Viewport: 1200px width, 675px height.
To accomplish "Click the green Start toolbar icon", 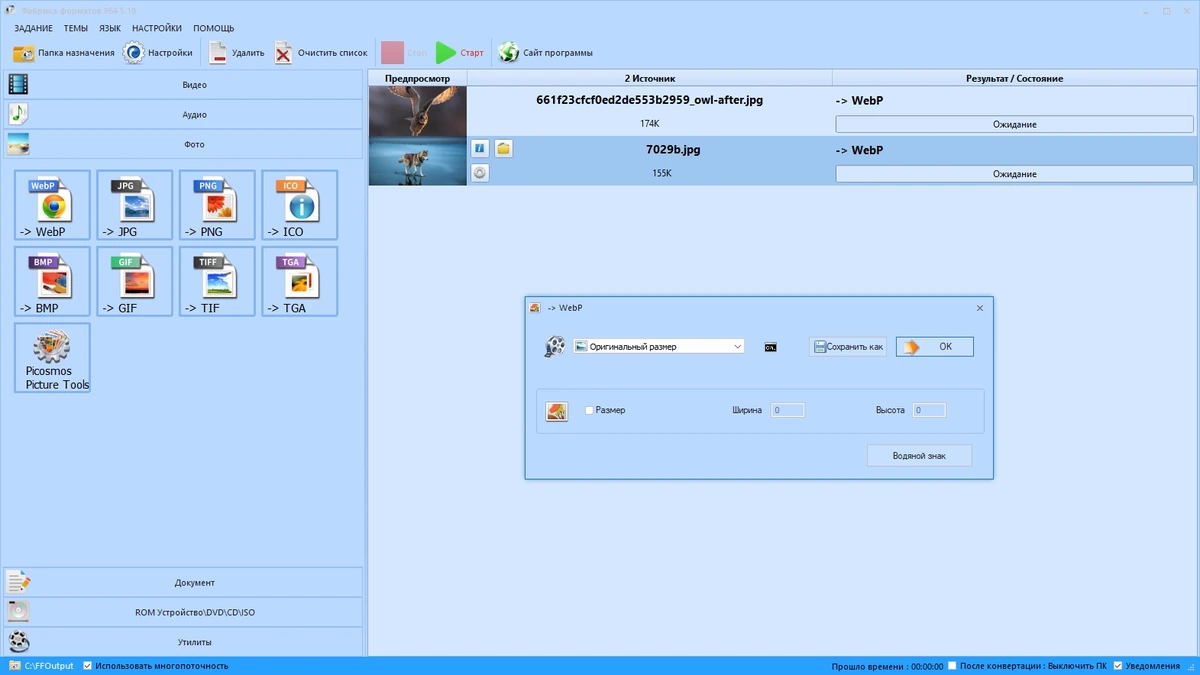I will [x=446, y=53].
